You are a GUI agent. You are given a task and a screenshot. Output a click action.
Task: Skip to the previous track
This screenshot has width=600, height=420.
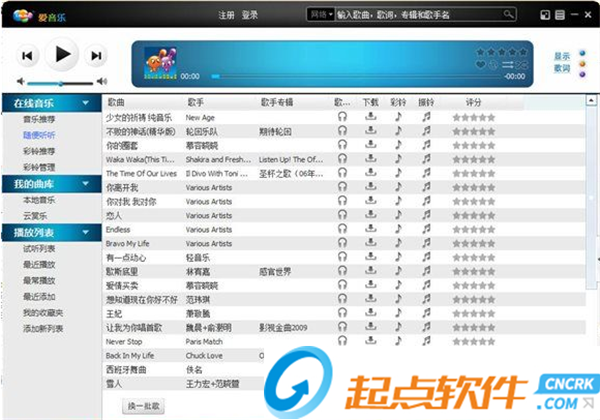pyautogui.click(x=28, y=56)
